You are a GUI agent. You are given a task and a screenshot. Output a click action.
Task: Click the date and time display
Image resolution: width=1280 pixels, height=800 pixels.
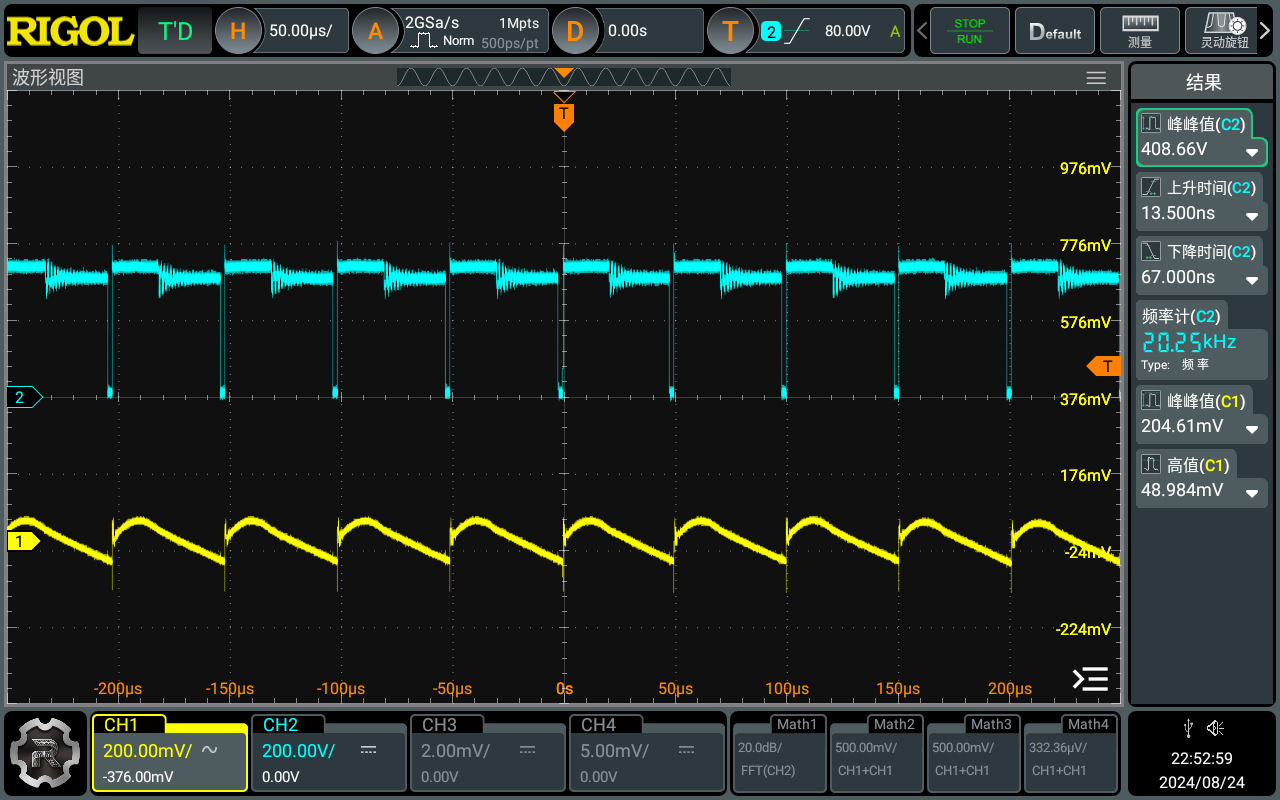pyautogui.click(x=1201, y=770)
